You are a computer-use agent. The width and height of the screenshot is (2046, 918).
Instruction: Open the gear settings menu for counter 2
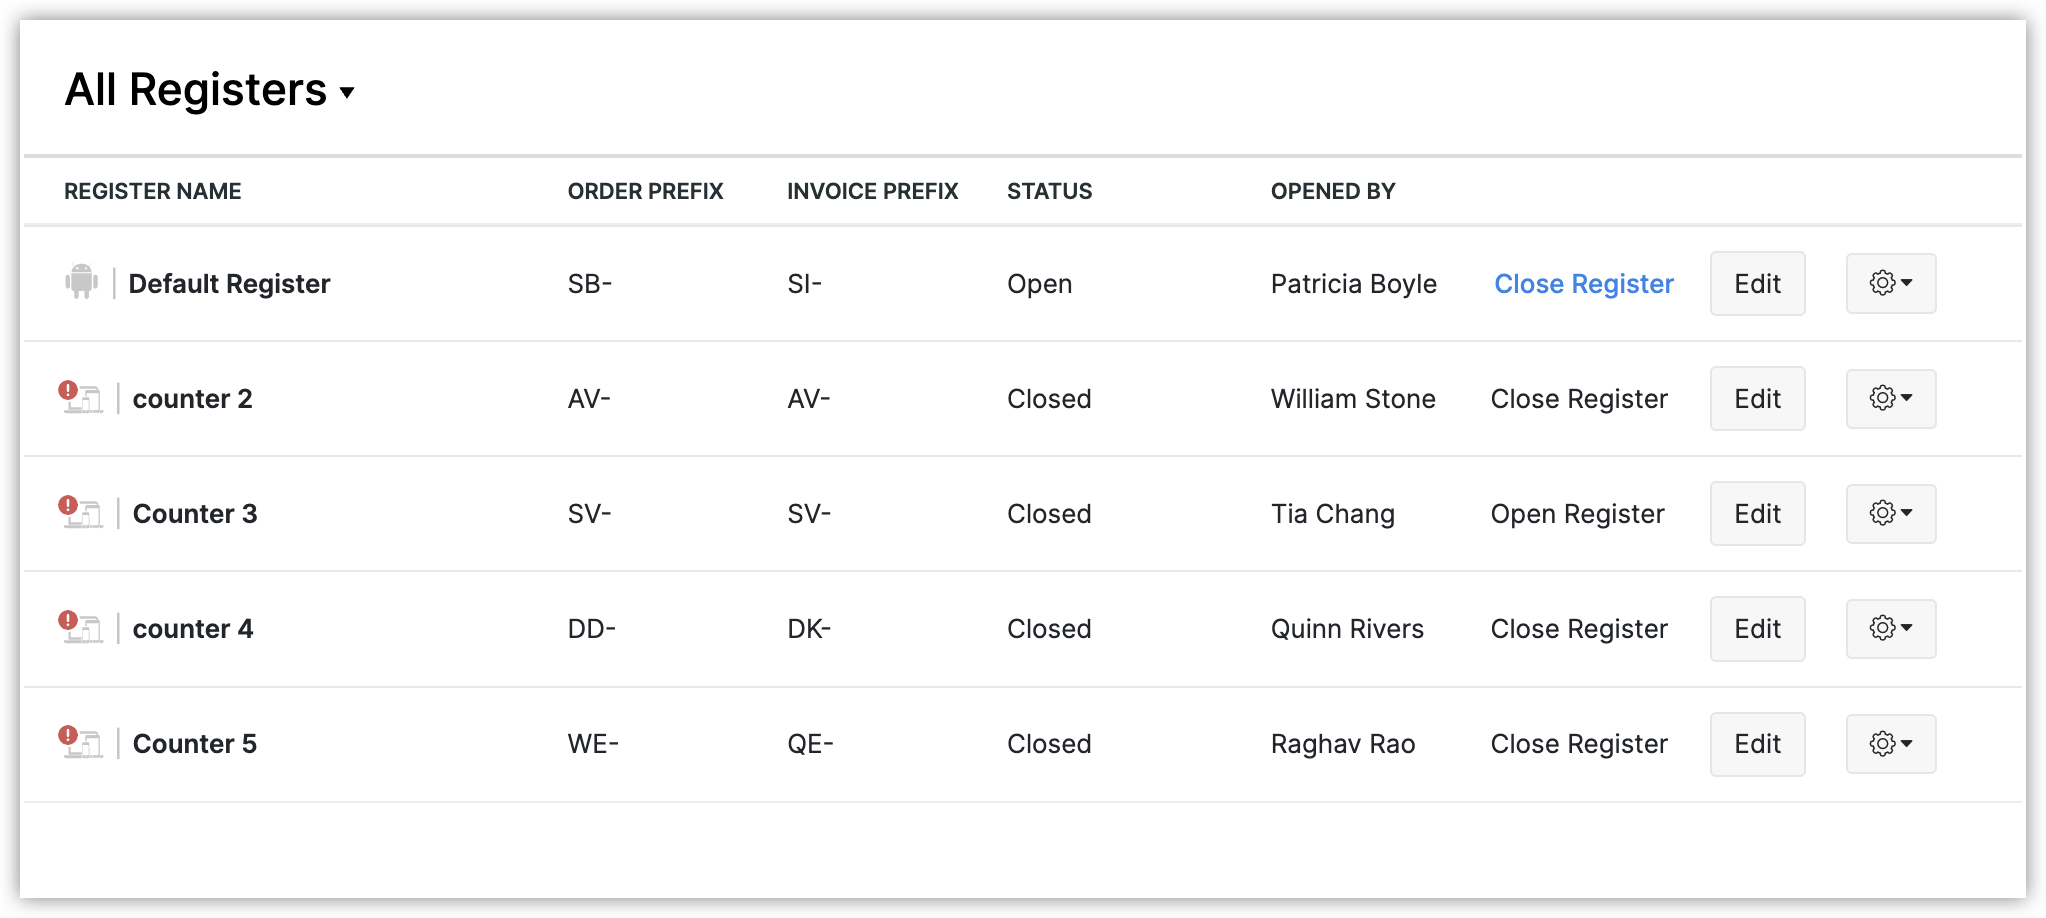pos(1890,399)
